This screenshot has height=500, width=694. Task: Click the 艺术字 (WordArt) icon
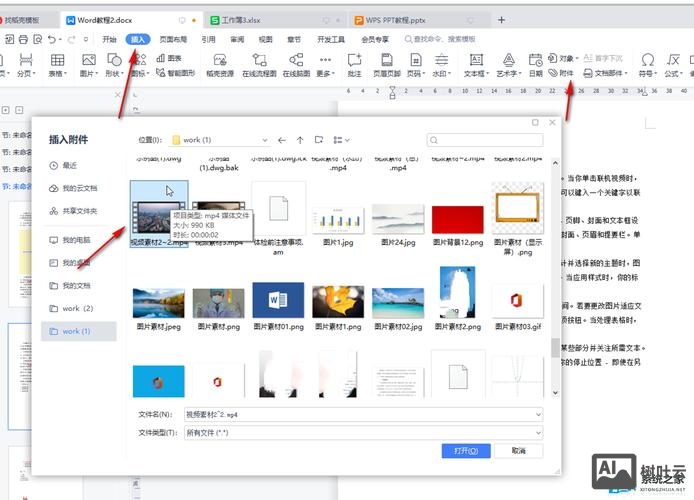(x=508, y=65)
